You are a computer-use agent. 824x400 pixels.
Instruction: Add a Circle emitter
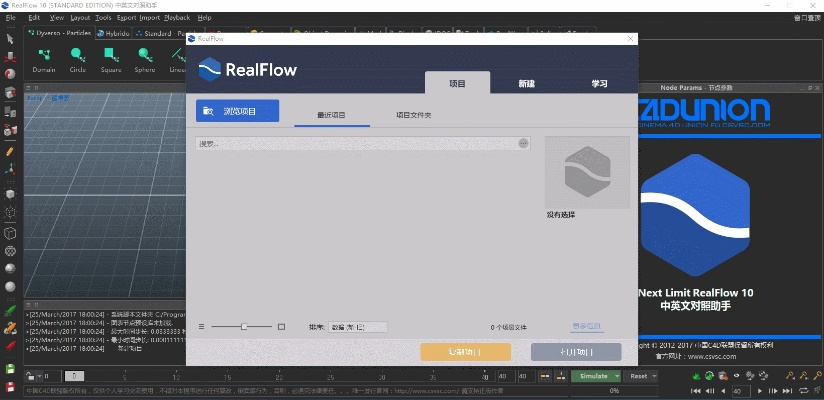coord(78,60)
